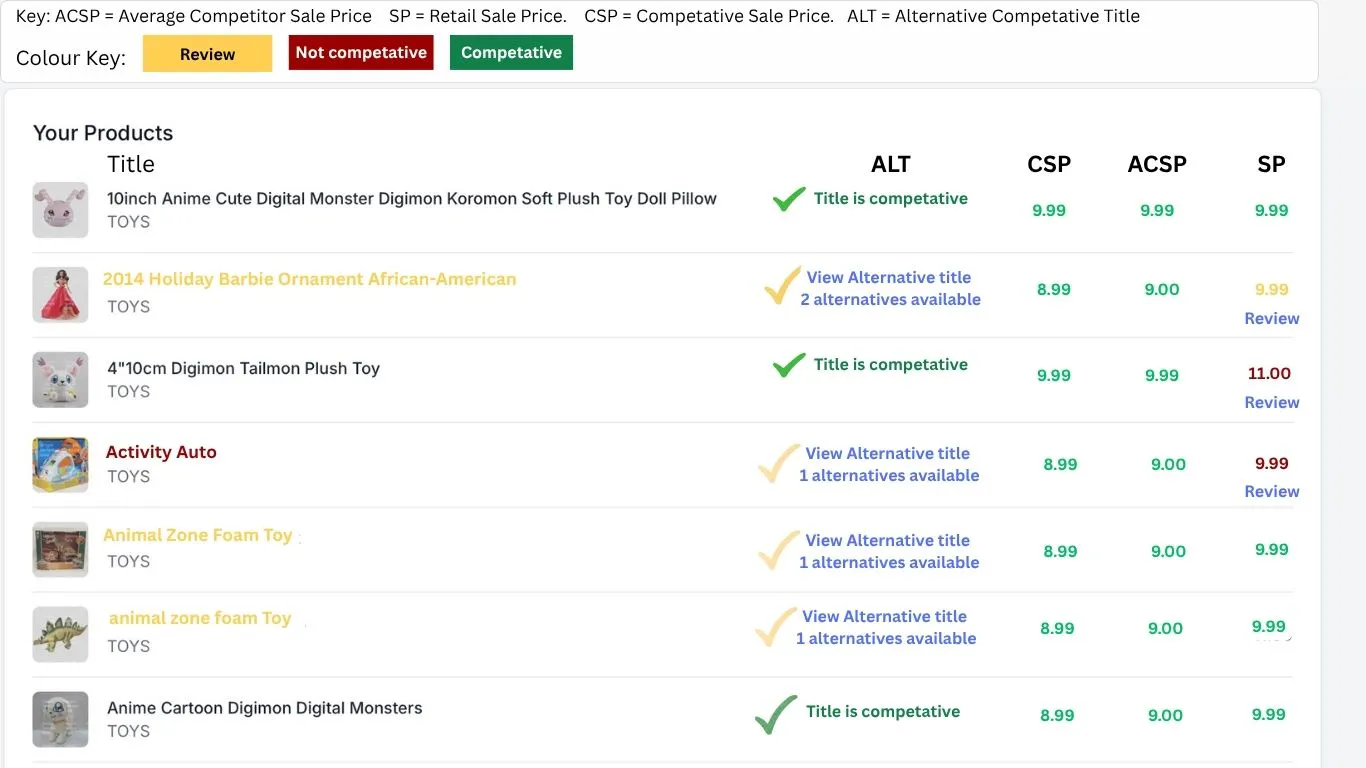
Task: Click the Your Products heading
Action: pyautogui.click(x=103, y=133)
